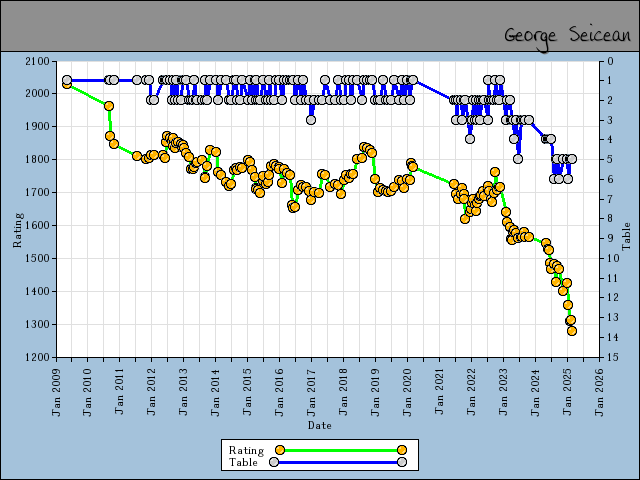640x480 pixels.
Task: Click table axis value 0
Action: point(610,62)
